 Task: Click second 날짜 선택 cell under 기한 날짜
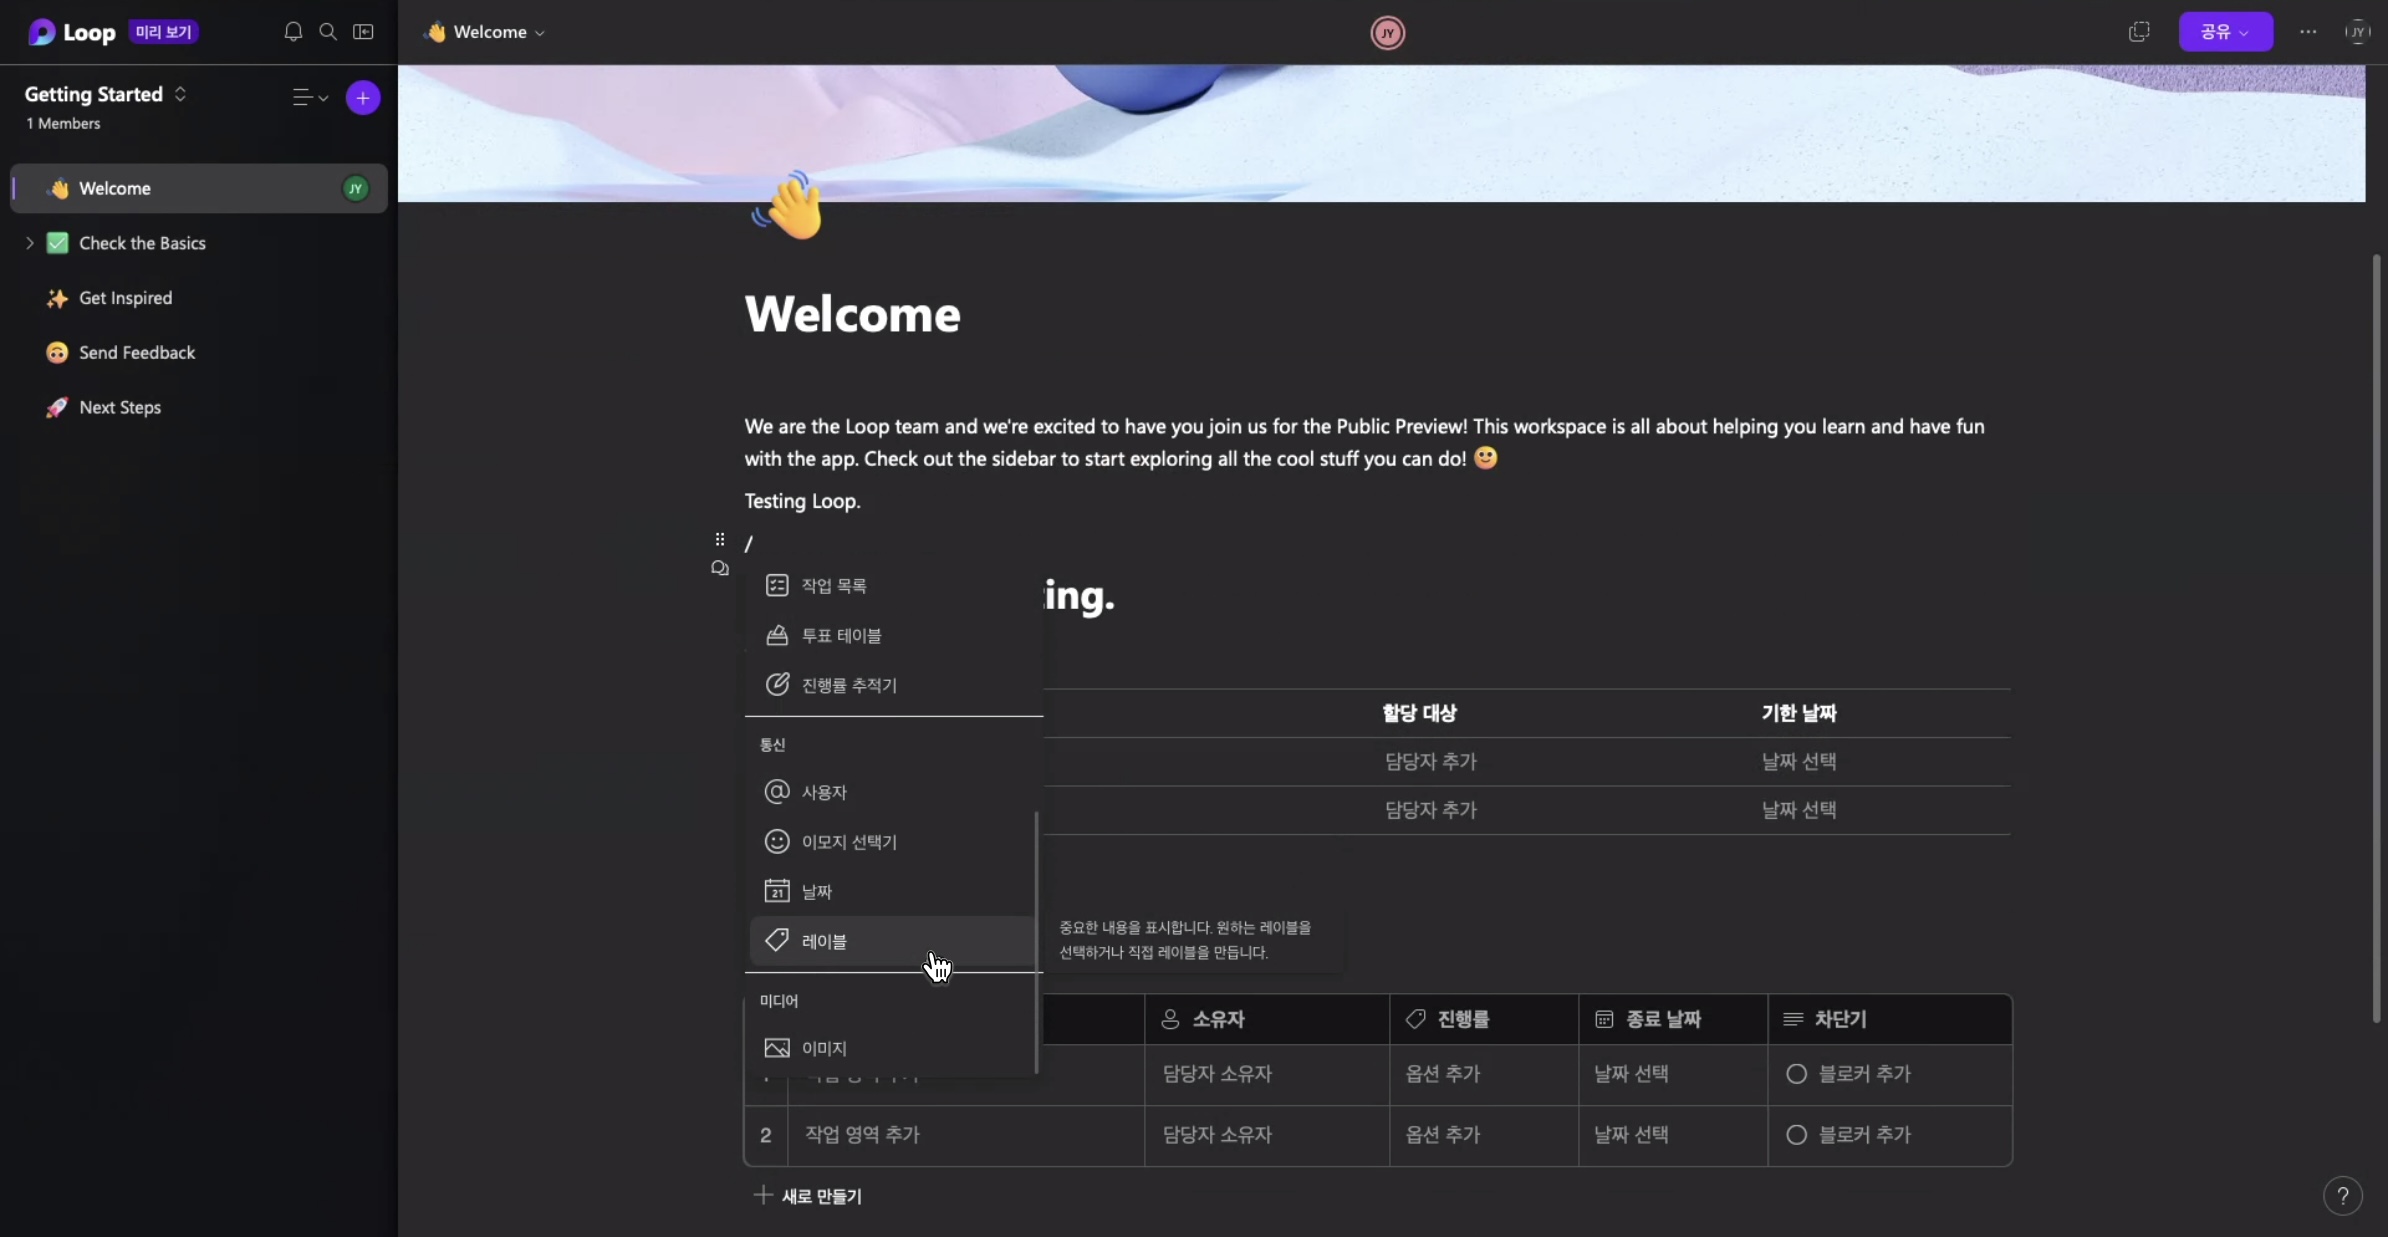point(1799,810)
